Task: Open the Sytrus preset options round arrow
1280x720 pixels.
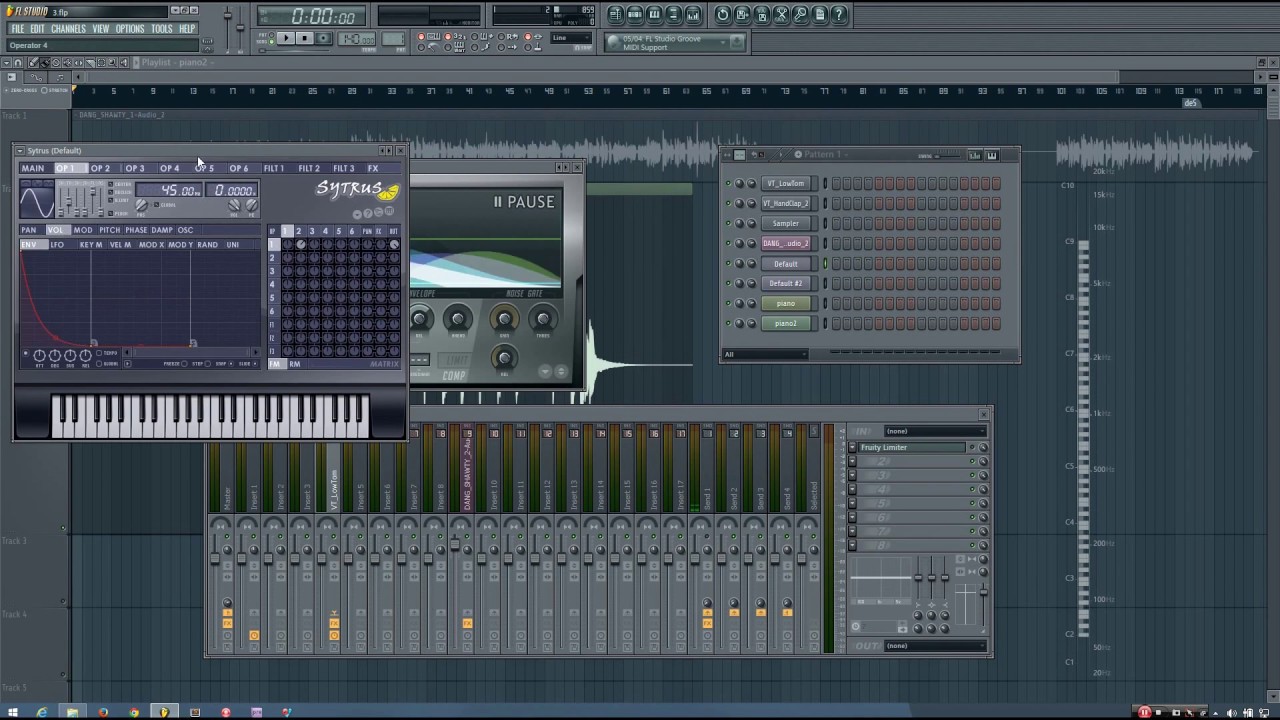Action: [x=357, y=214]
